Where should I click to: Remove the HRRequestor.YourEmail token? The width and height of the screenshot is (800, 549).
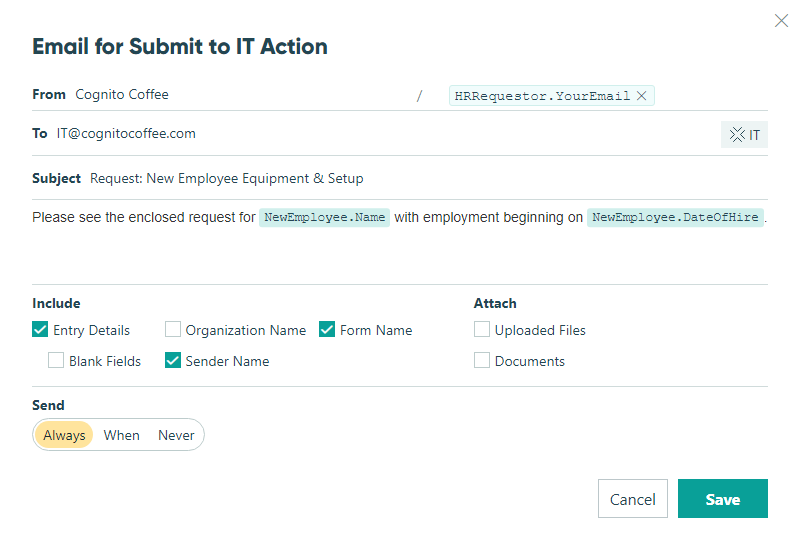click(642, 95)
